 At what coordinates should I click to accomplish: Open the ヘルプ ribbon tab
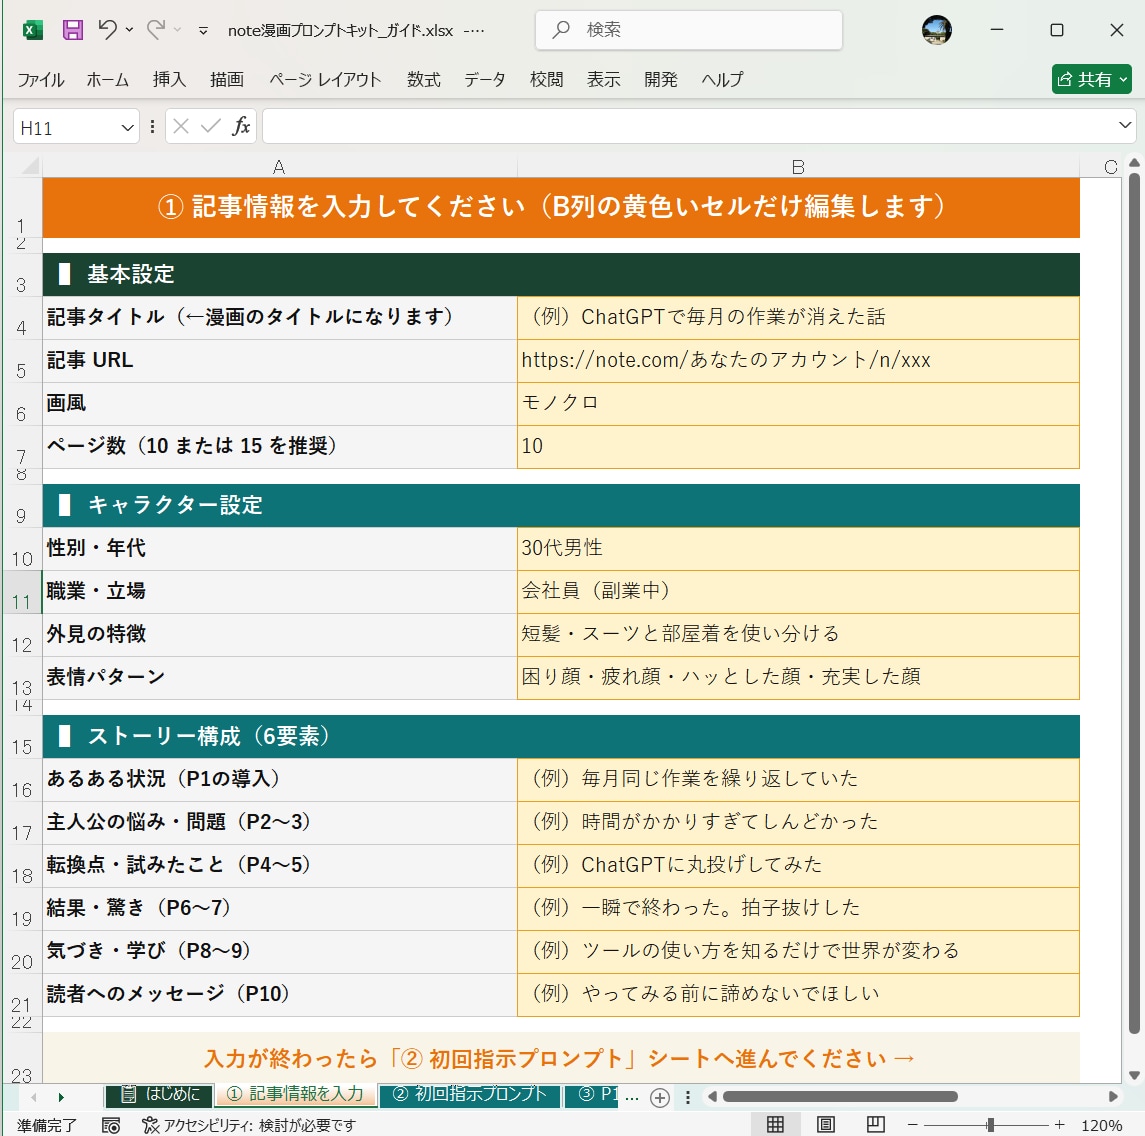point(721,79)
